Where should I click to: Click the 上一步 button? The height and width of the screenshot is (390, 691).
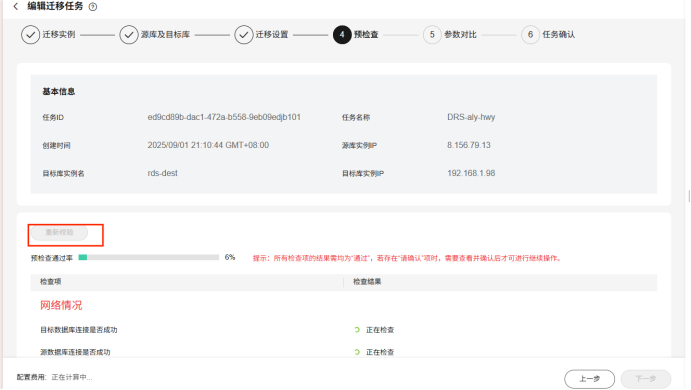(590, 379)
